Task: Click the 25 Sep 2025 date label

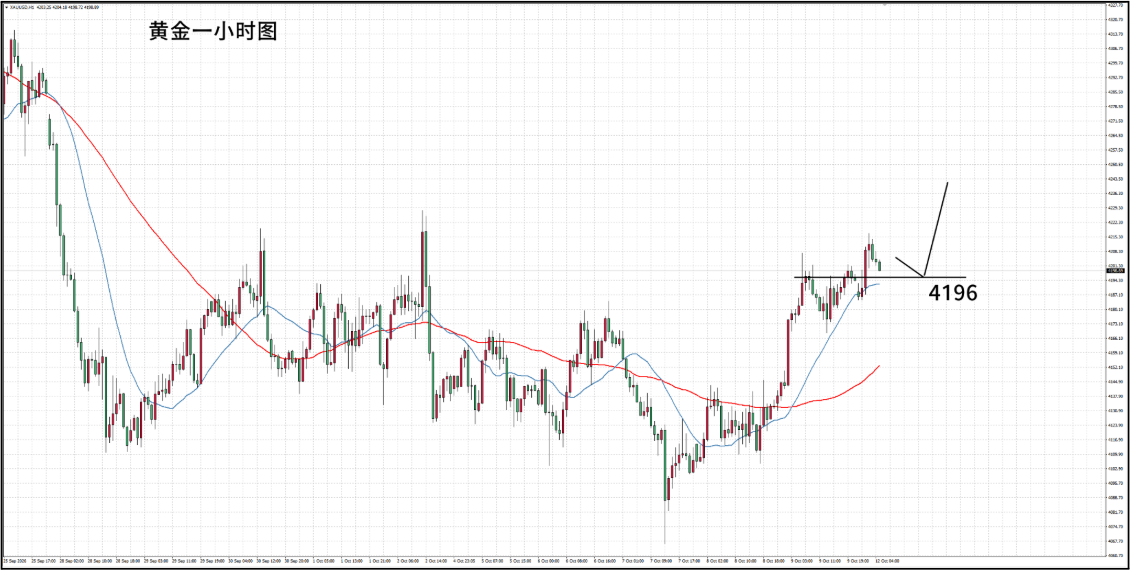Action: click(x=15, y=560)
